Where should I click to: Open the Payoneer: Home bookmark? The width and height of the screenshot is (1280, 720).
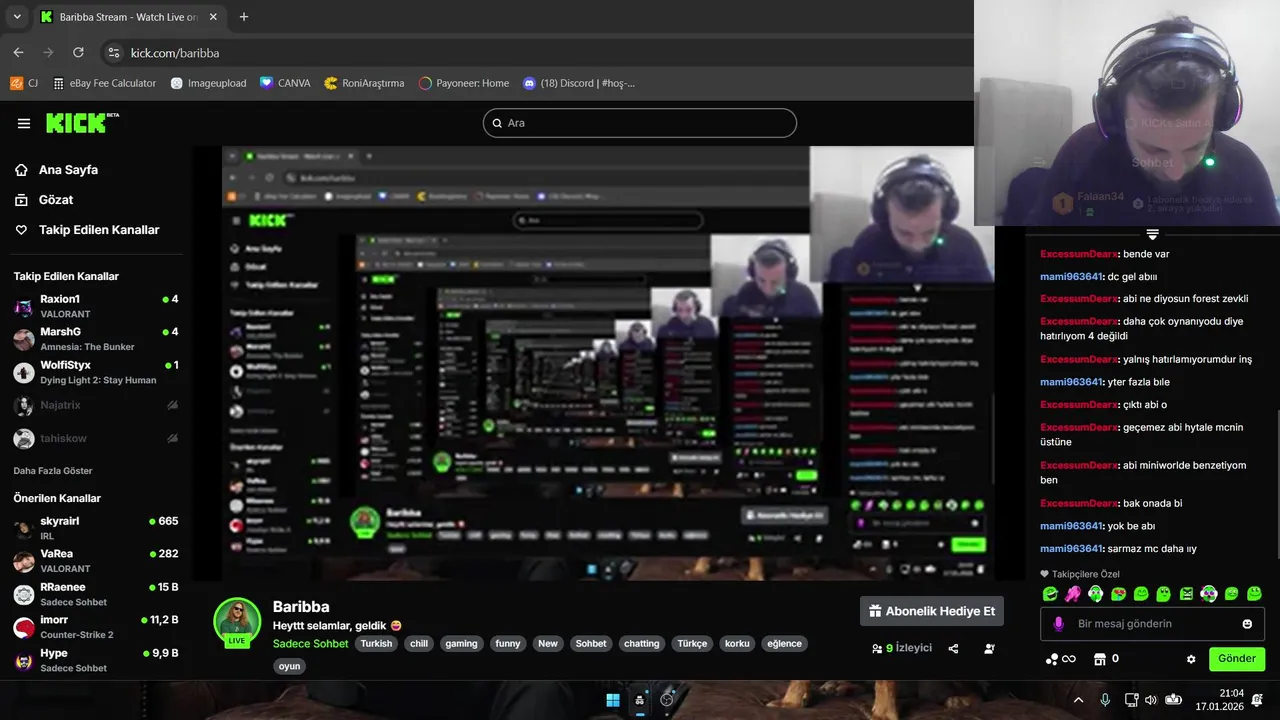point(464,83)
